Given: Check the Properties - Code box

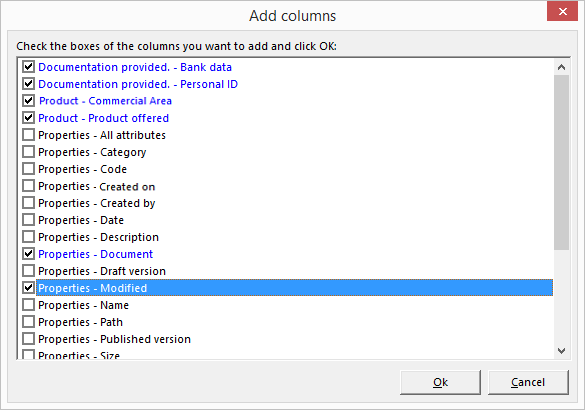Looking at the screenshot, I should [x=28, y=169].
